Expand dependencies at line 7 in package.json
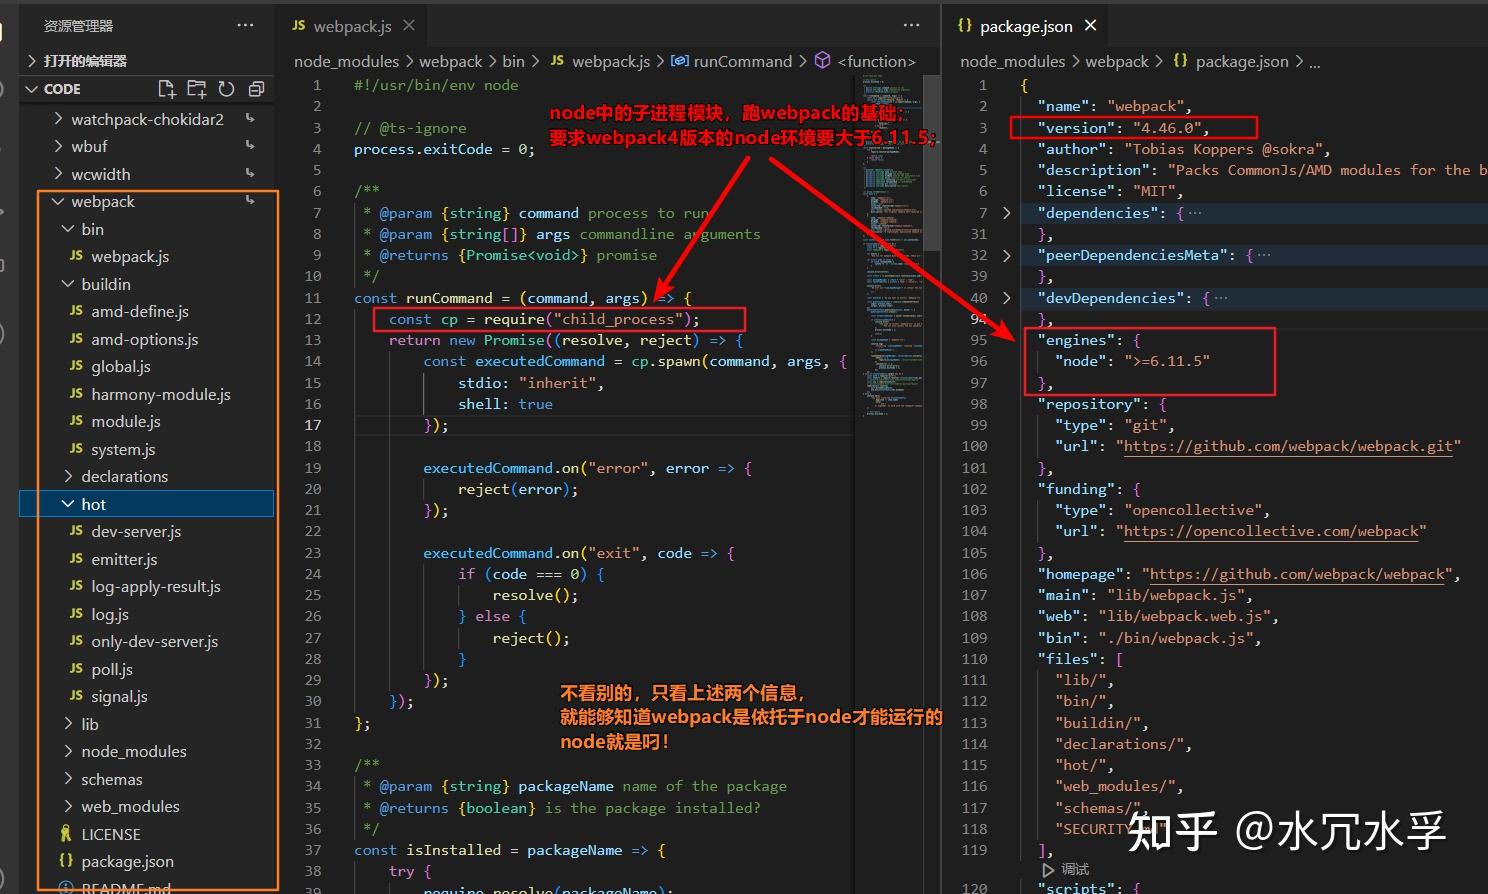Image resolution: width=1488 pixels, height=894 pixels. [1006, 212]
